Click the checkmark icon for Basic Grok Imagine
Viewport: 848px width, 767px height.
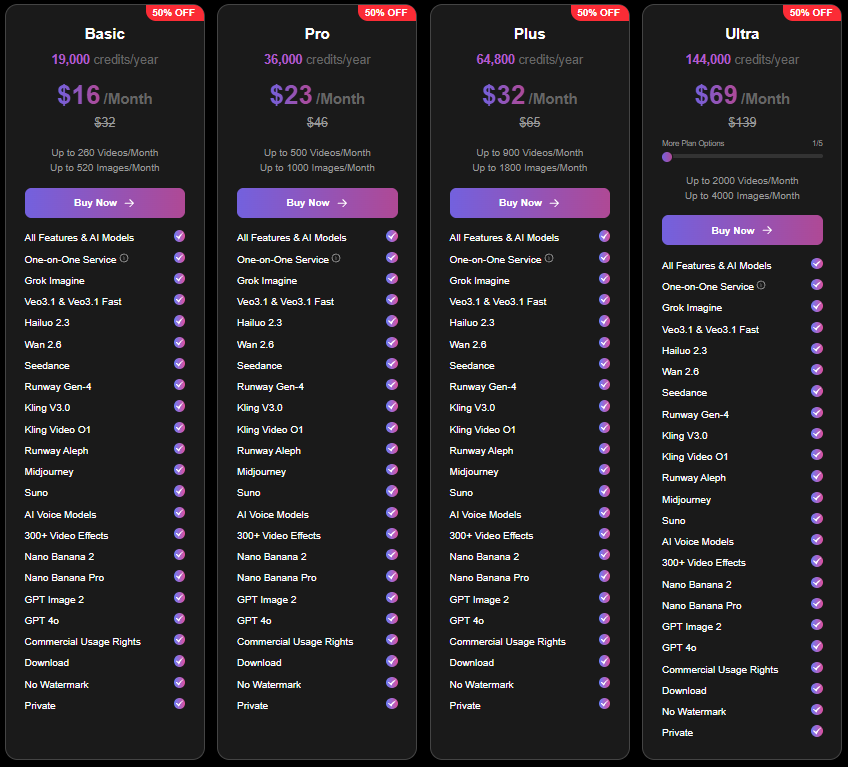(x=180, y=279)
